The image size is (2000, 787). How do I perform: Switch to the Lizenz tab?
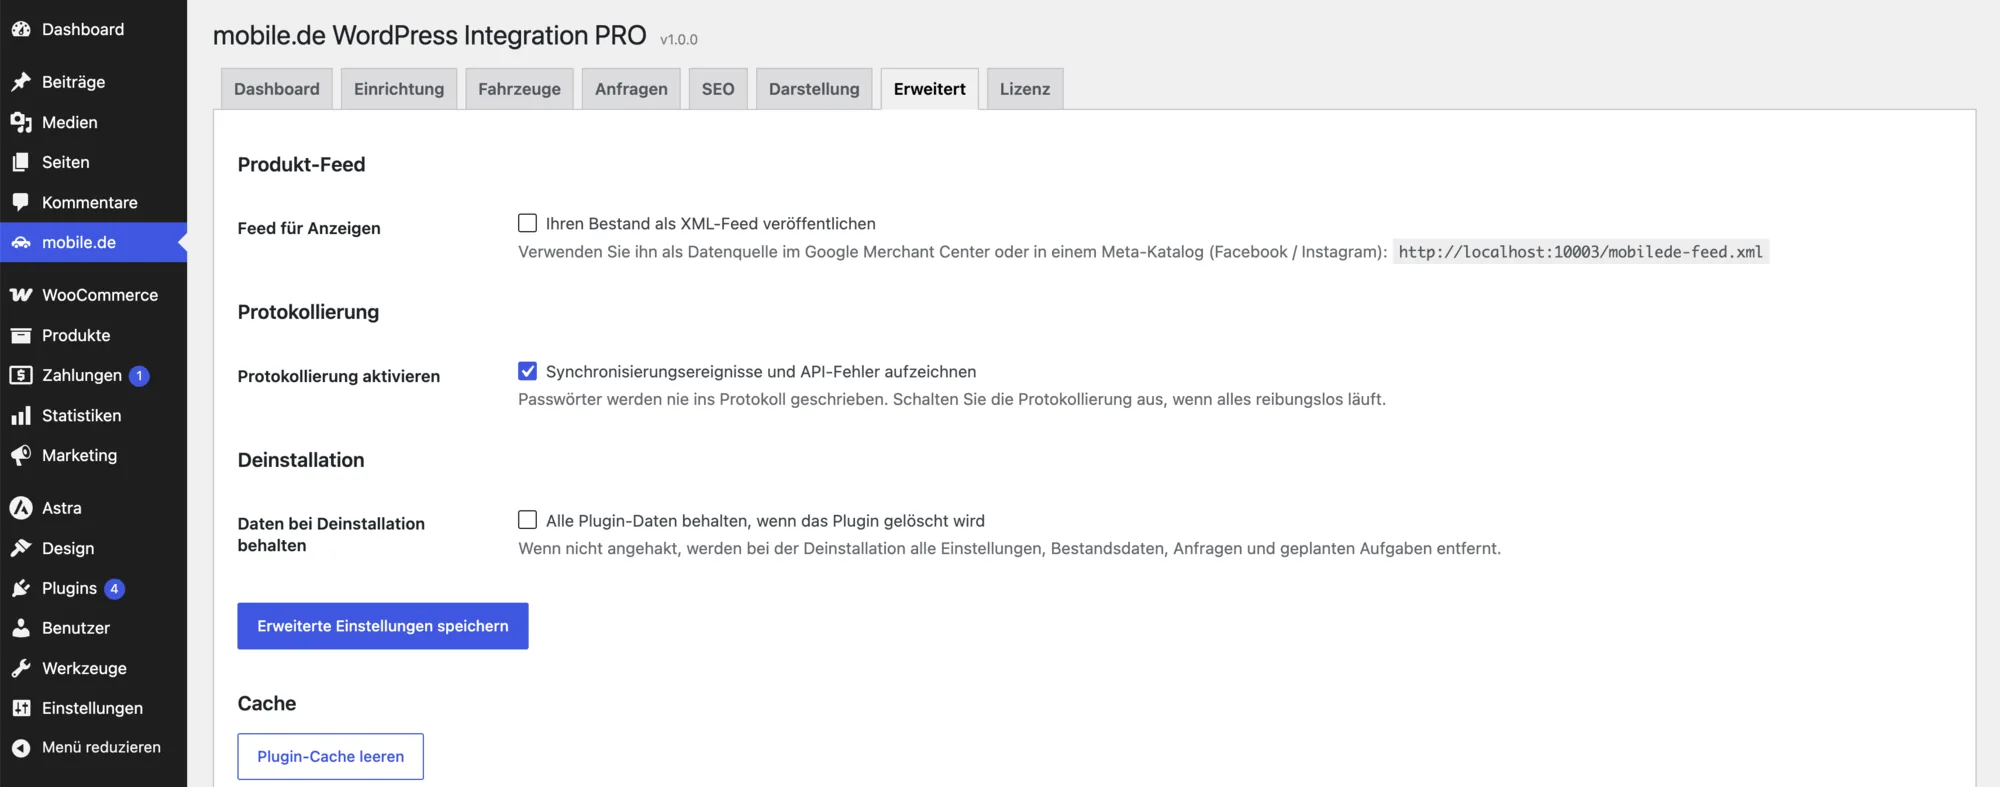[1025, 89]
